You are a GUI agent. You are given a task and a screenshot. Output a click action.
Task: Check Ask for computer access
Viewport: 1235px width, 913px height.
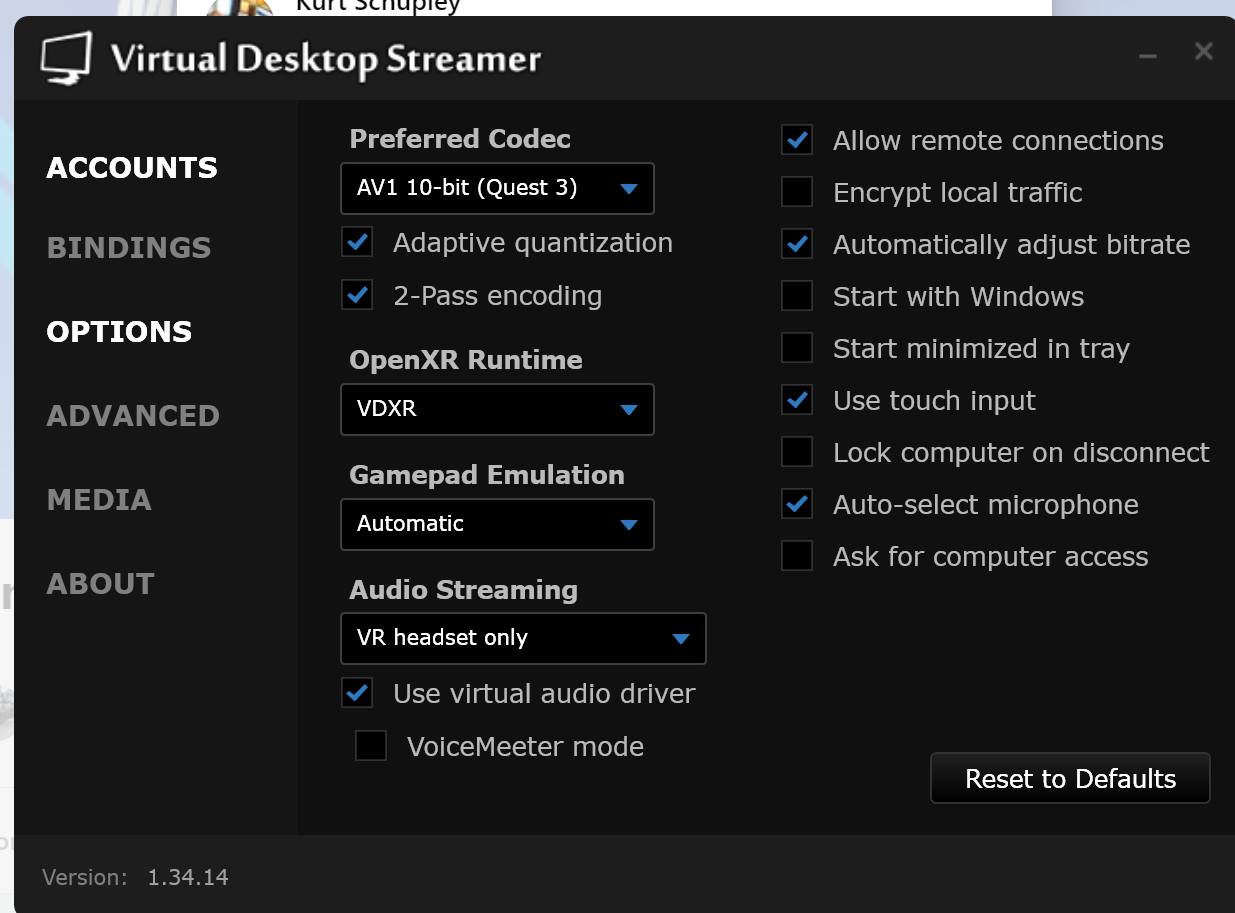tap(797, 556)
